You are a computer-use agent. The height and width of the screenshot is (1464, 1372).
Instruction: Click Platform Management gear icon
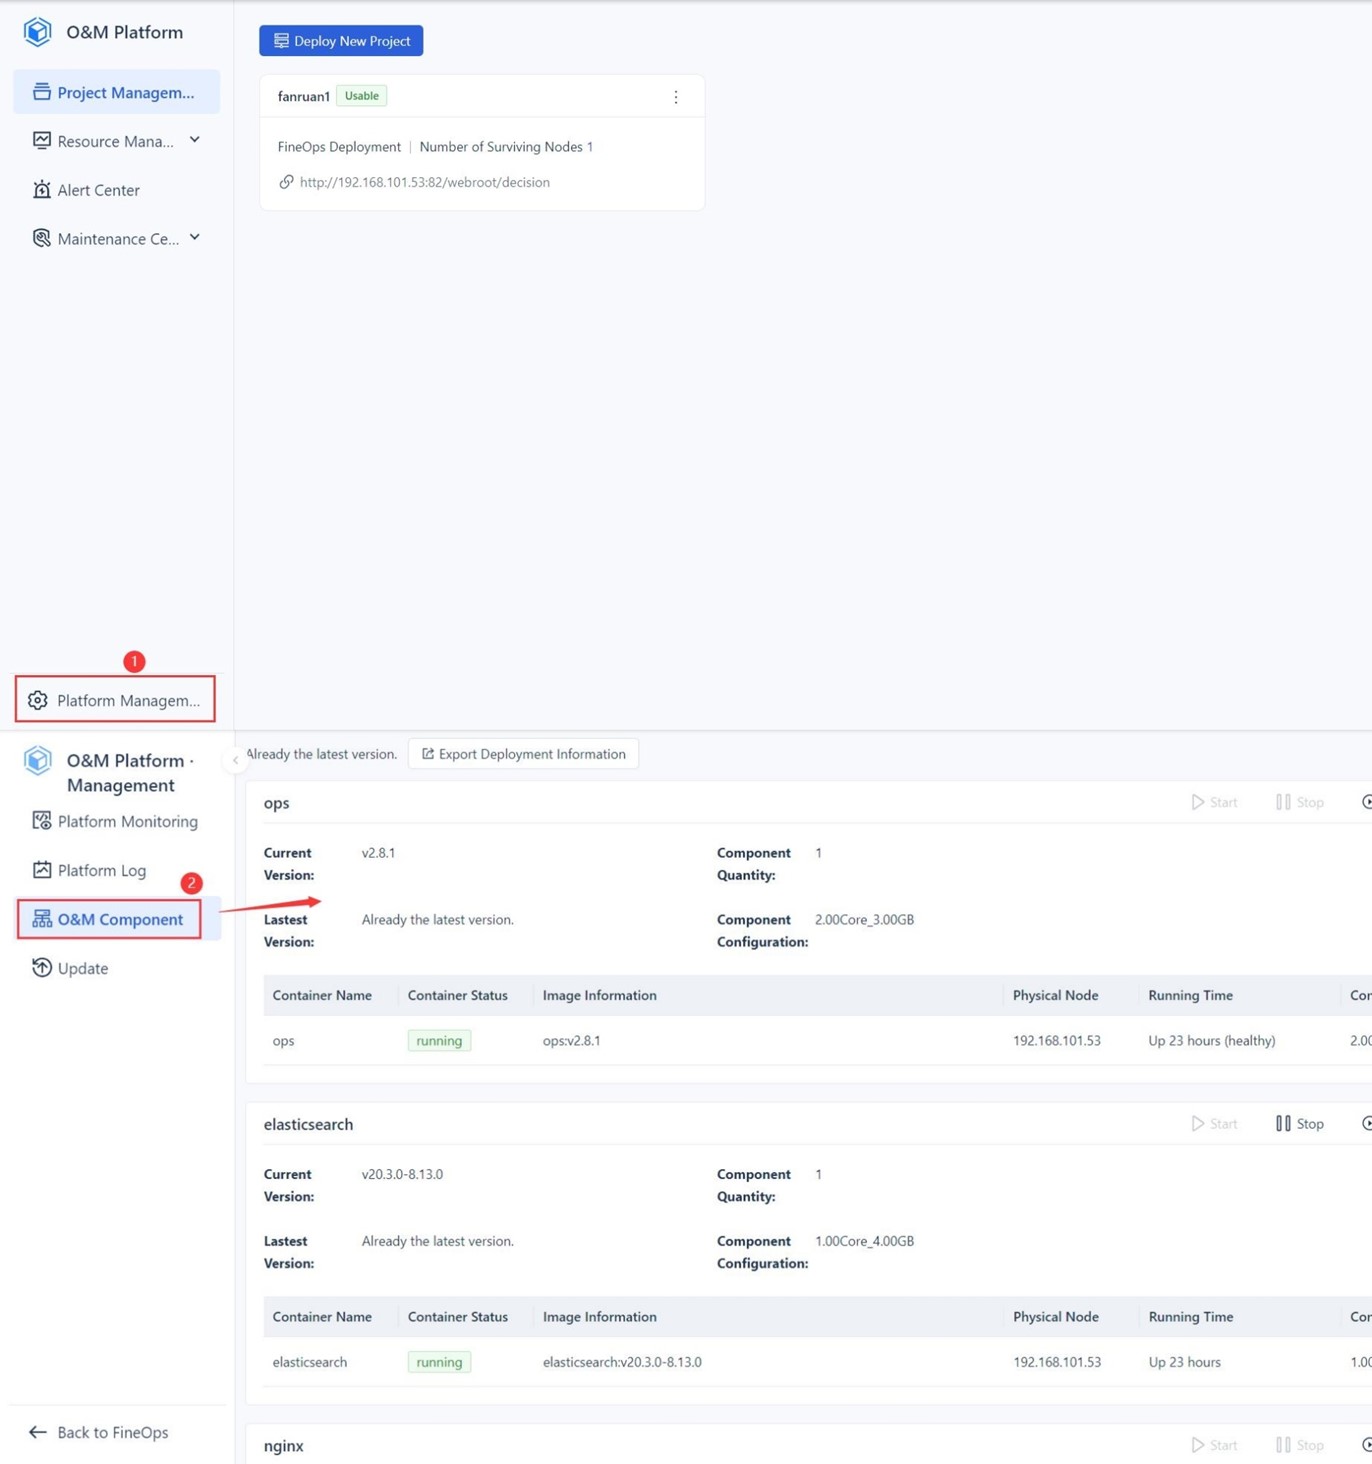(38, 700)
